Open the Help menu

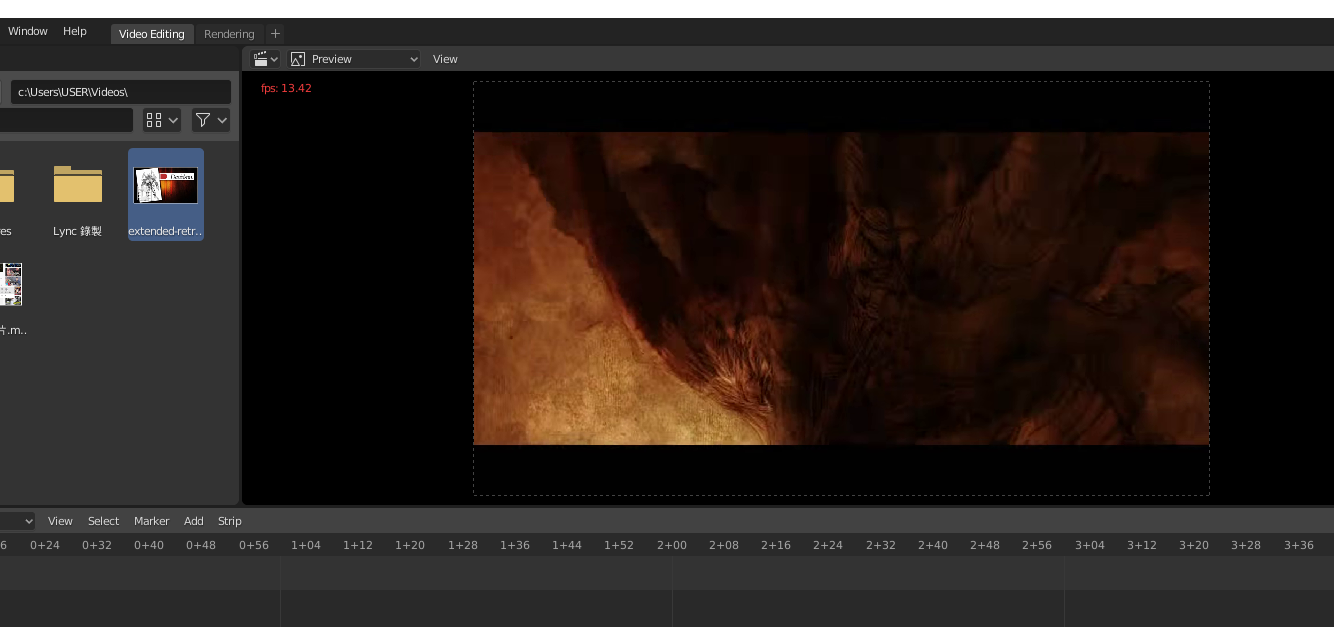(x=75, y=31)
